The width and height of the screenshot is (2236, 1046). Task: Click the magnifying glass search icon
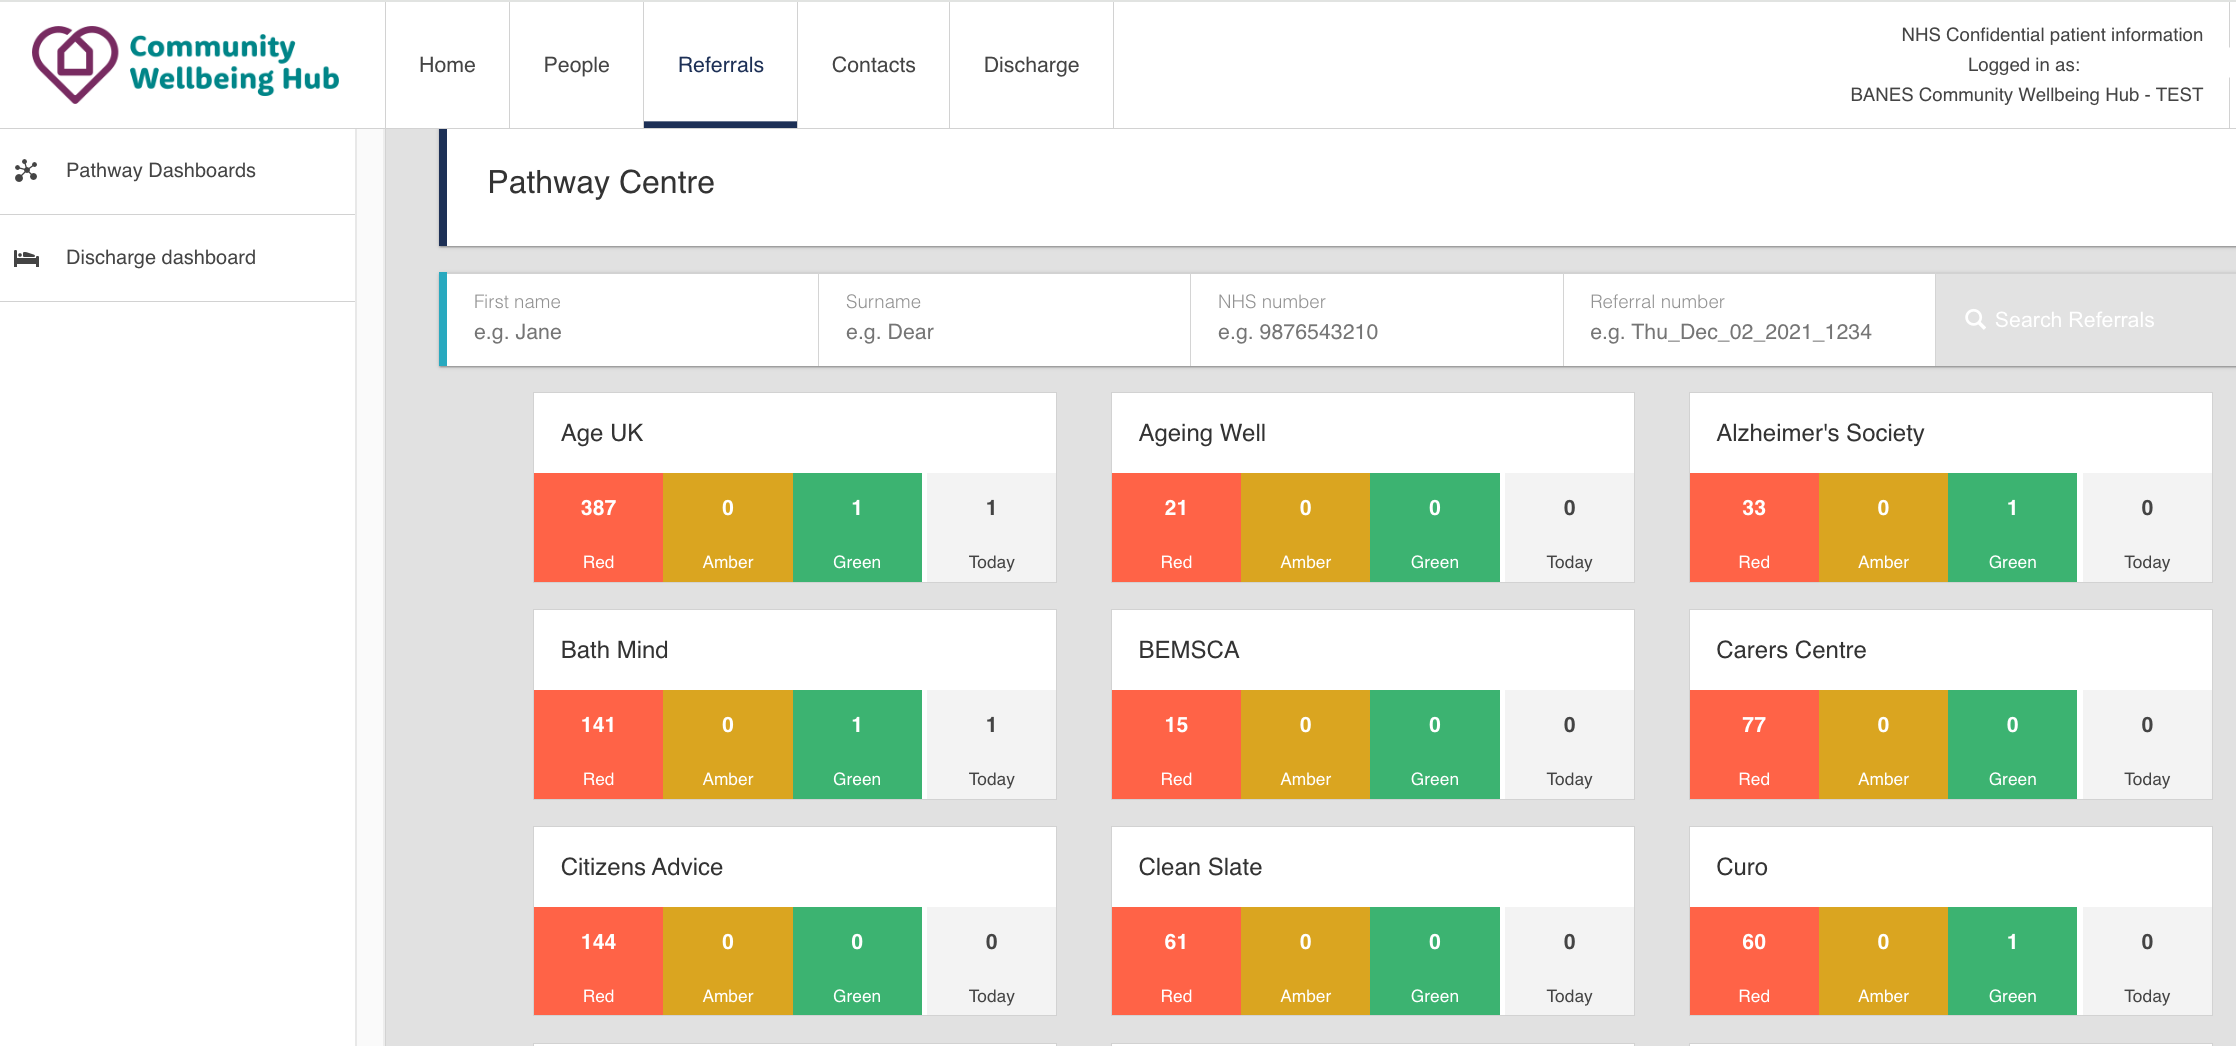[1974, 320]
